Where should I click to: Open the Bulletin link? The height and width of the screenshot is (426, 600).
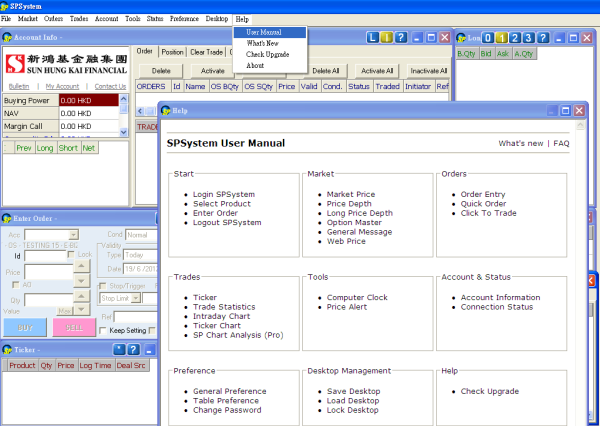(x=19, y=87)
